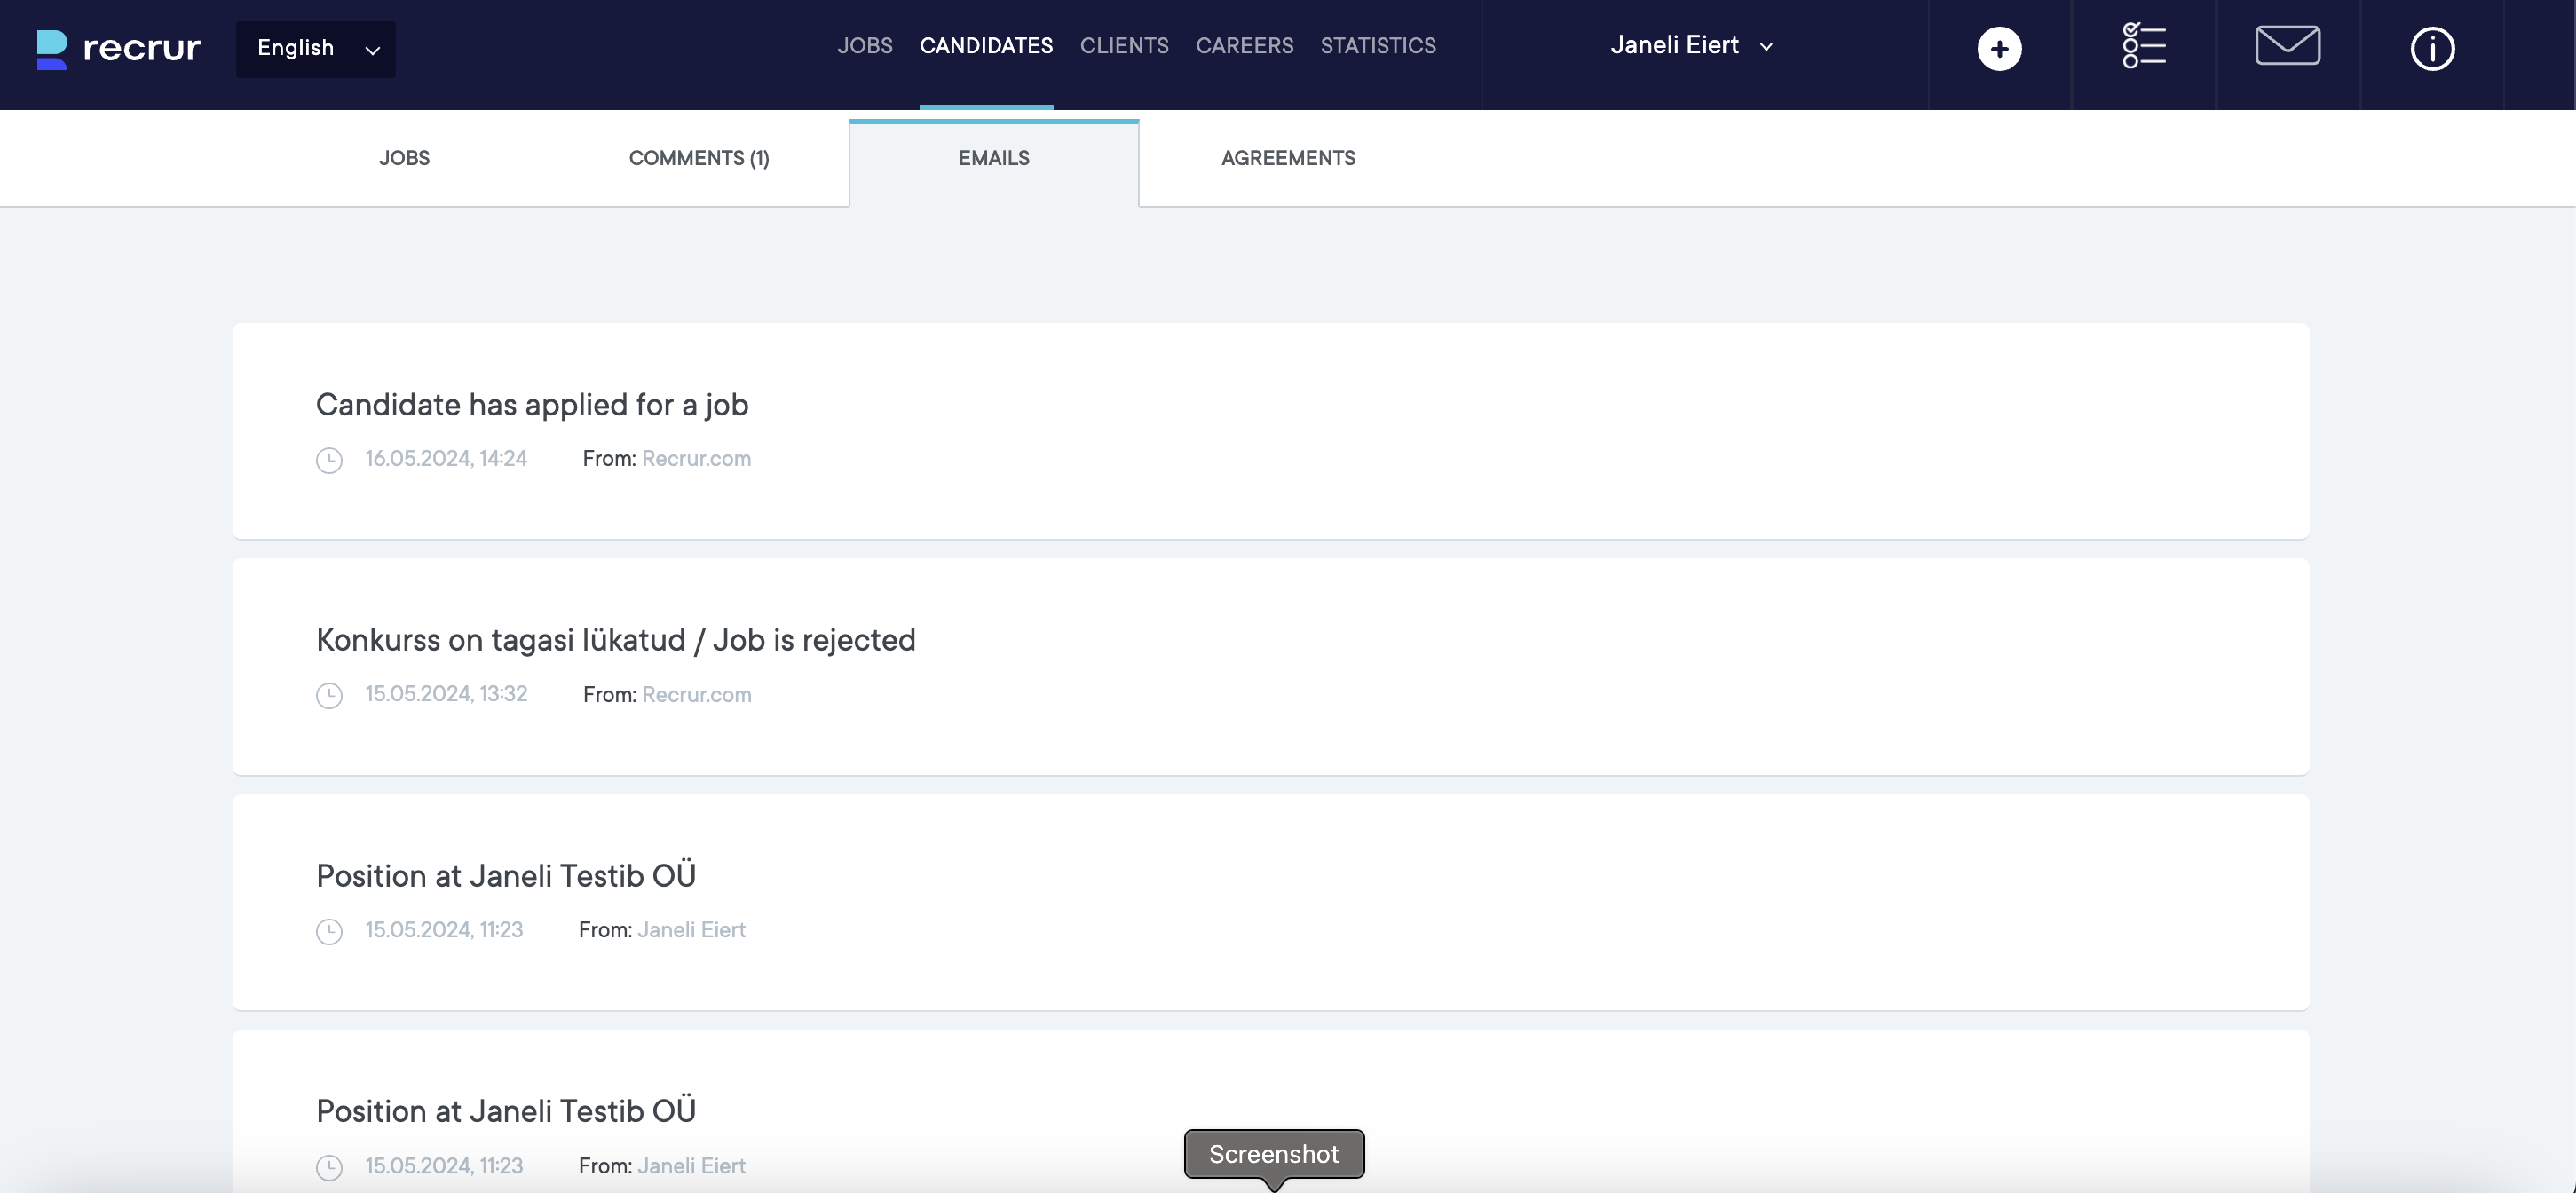Open the English language dropdown
Image resolution: width=2576 pixels, height=1193 pixels.
[x=315, y=48]
